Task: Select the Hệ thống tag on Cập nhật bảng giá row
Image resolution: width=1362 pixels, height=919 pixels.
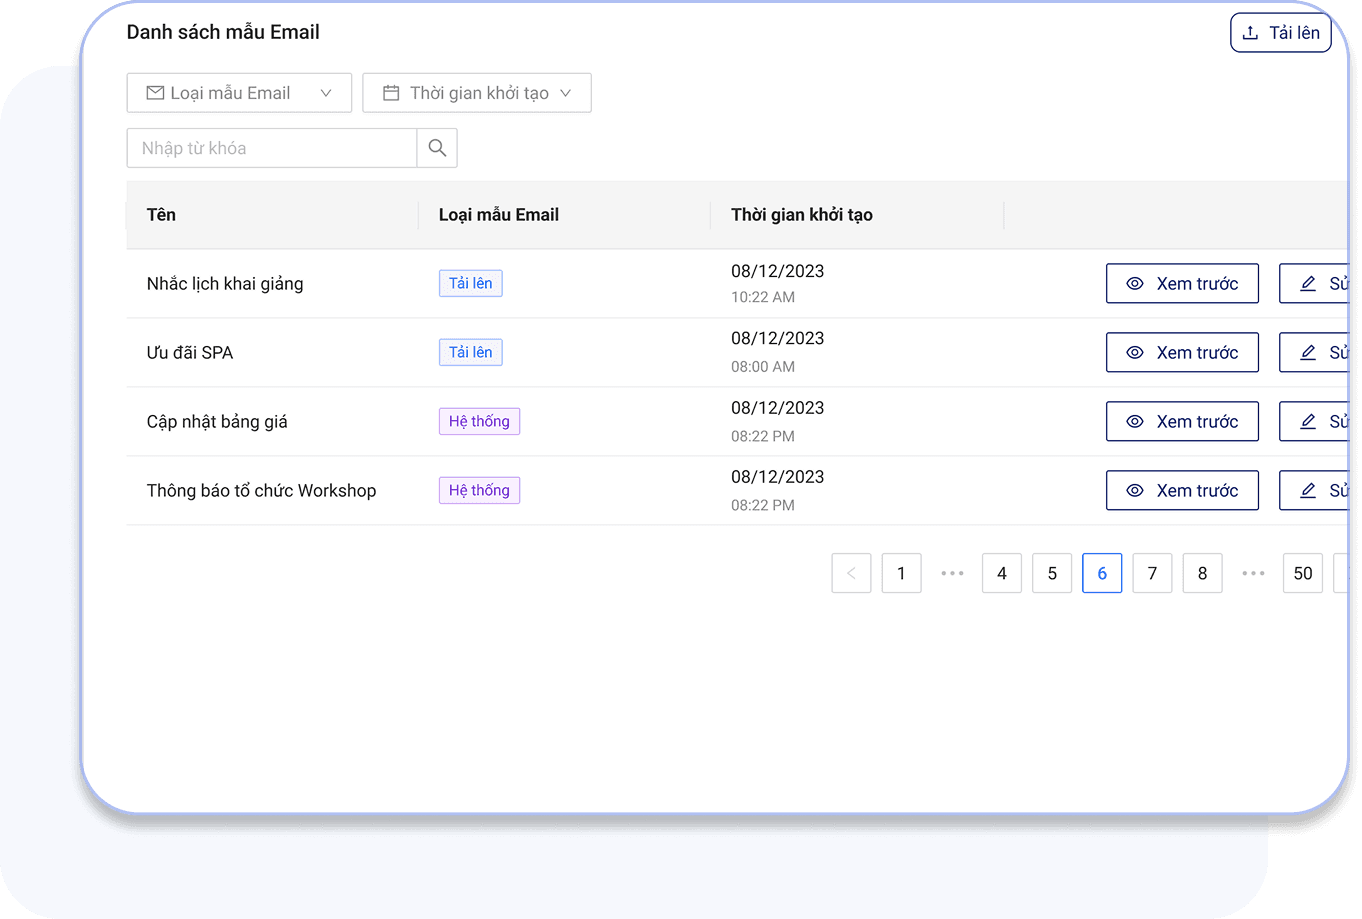Action: pos(479,421)
